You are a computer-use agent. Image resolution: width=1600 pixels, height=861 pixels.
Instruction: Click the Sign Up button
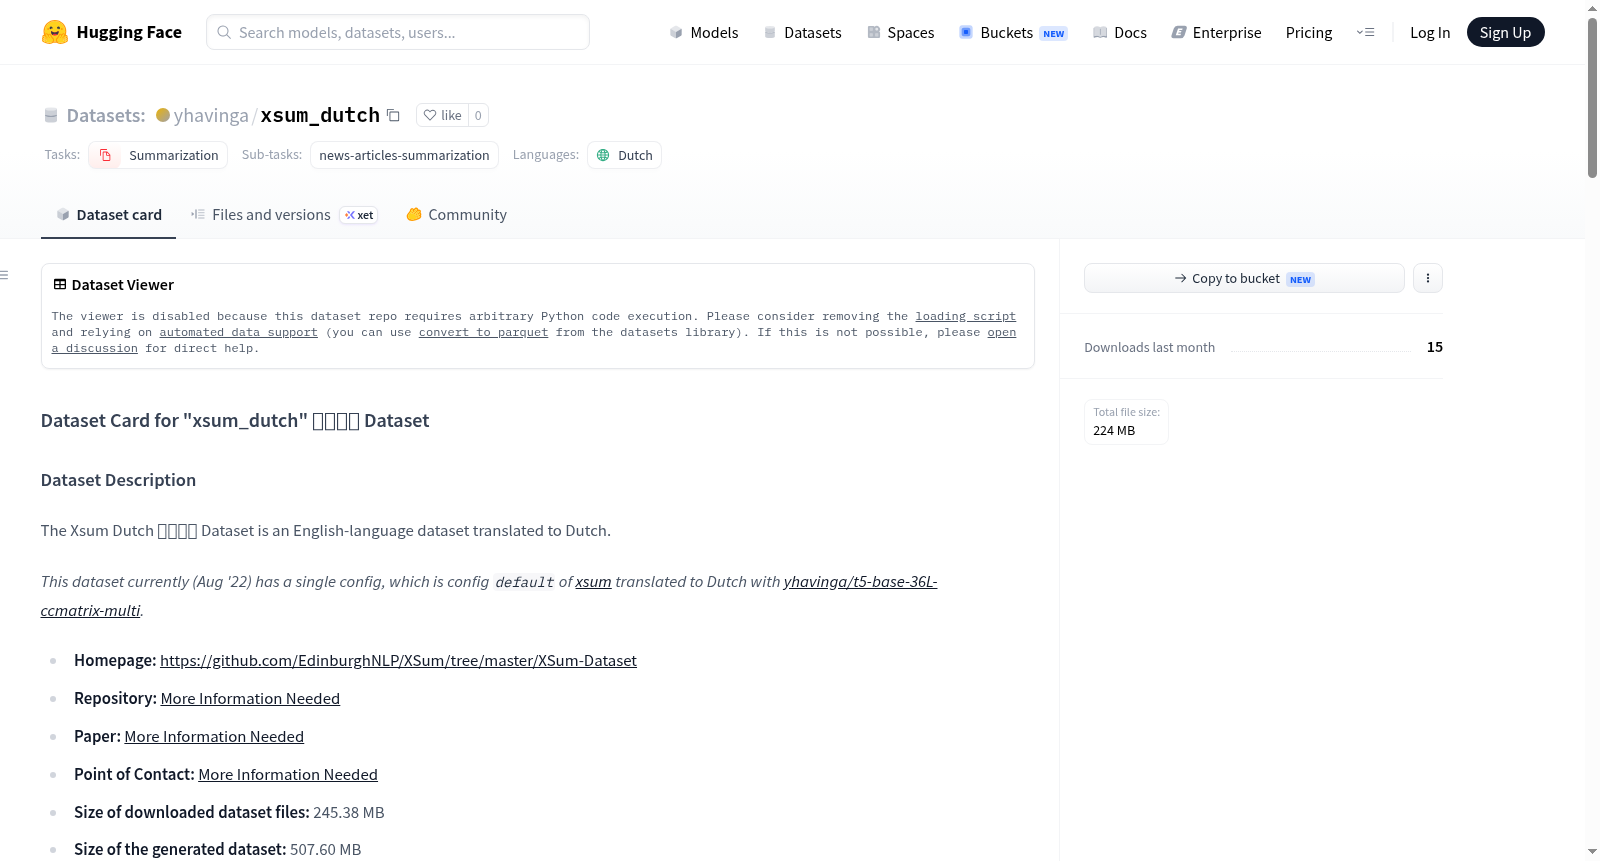[1505, 32]
